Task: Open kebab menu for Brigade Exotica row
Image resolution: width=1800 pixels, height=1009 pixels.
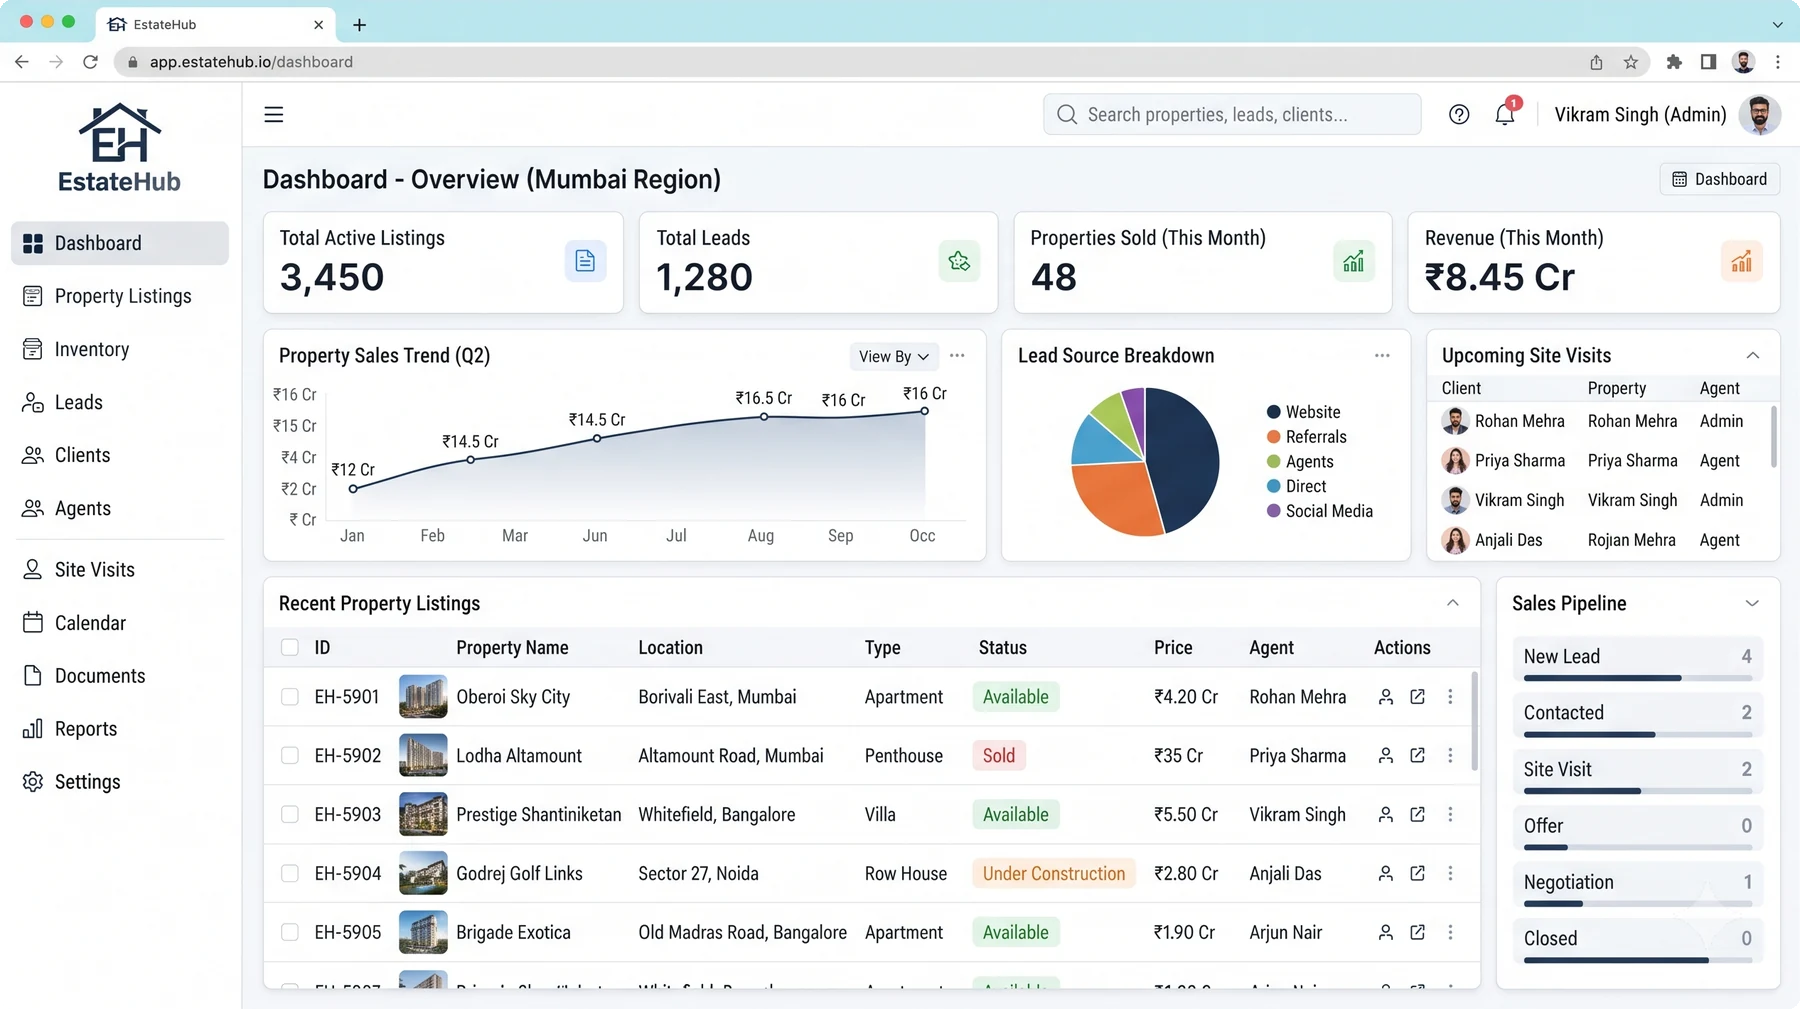Action: click(x=1450, y=932)
